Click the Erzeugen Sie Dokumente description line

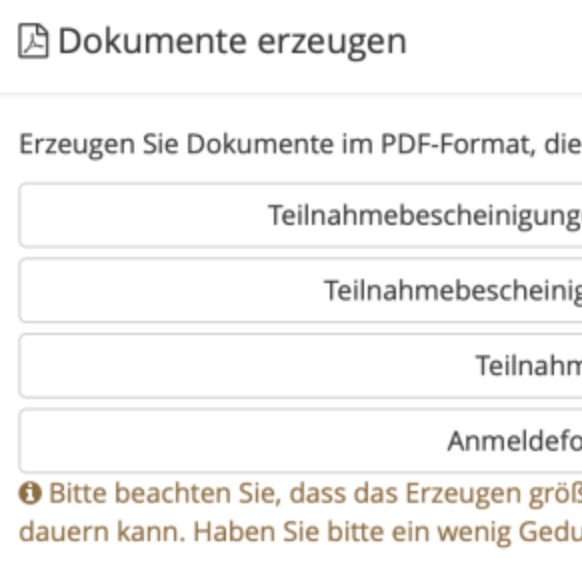pyautogui.click(x=300, y=145)
